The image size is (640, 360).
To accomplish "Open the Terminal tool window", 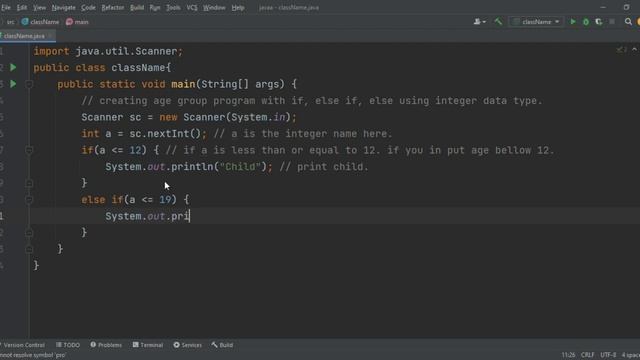I will [x=148, y=345].
